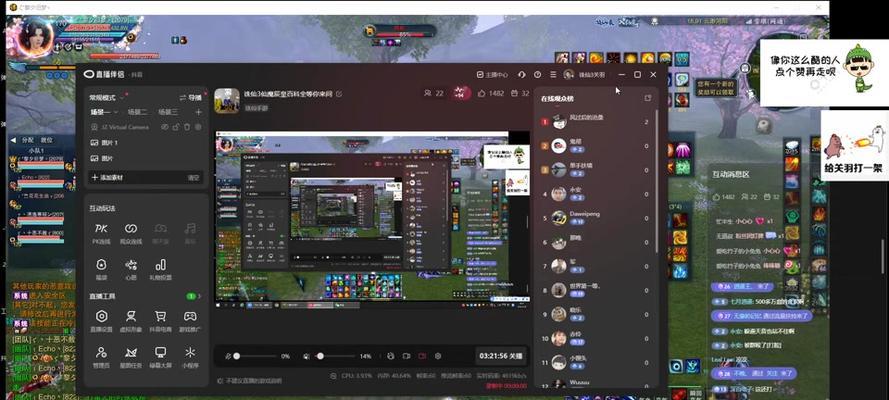This screenshot has width=889, height=400.
Task: Click the live preview canvas
Action: tap(372, 219)
